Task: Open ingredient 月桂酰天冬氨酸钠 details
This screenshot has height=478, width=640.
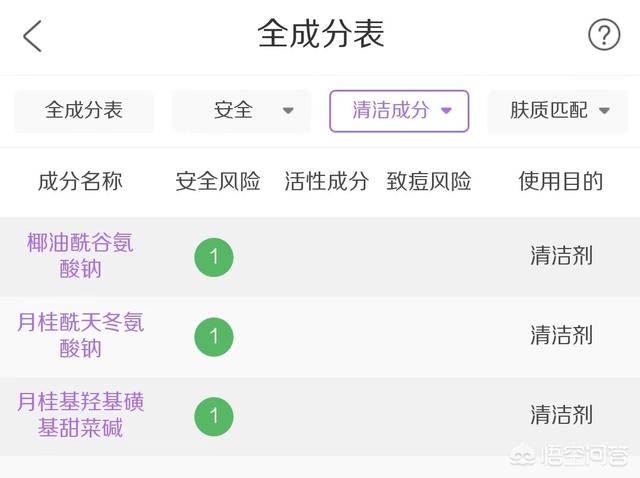Action: click(80, 336)
